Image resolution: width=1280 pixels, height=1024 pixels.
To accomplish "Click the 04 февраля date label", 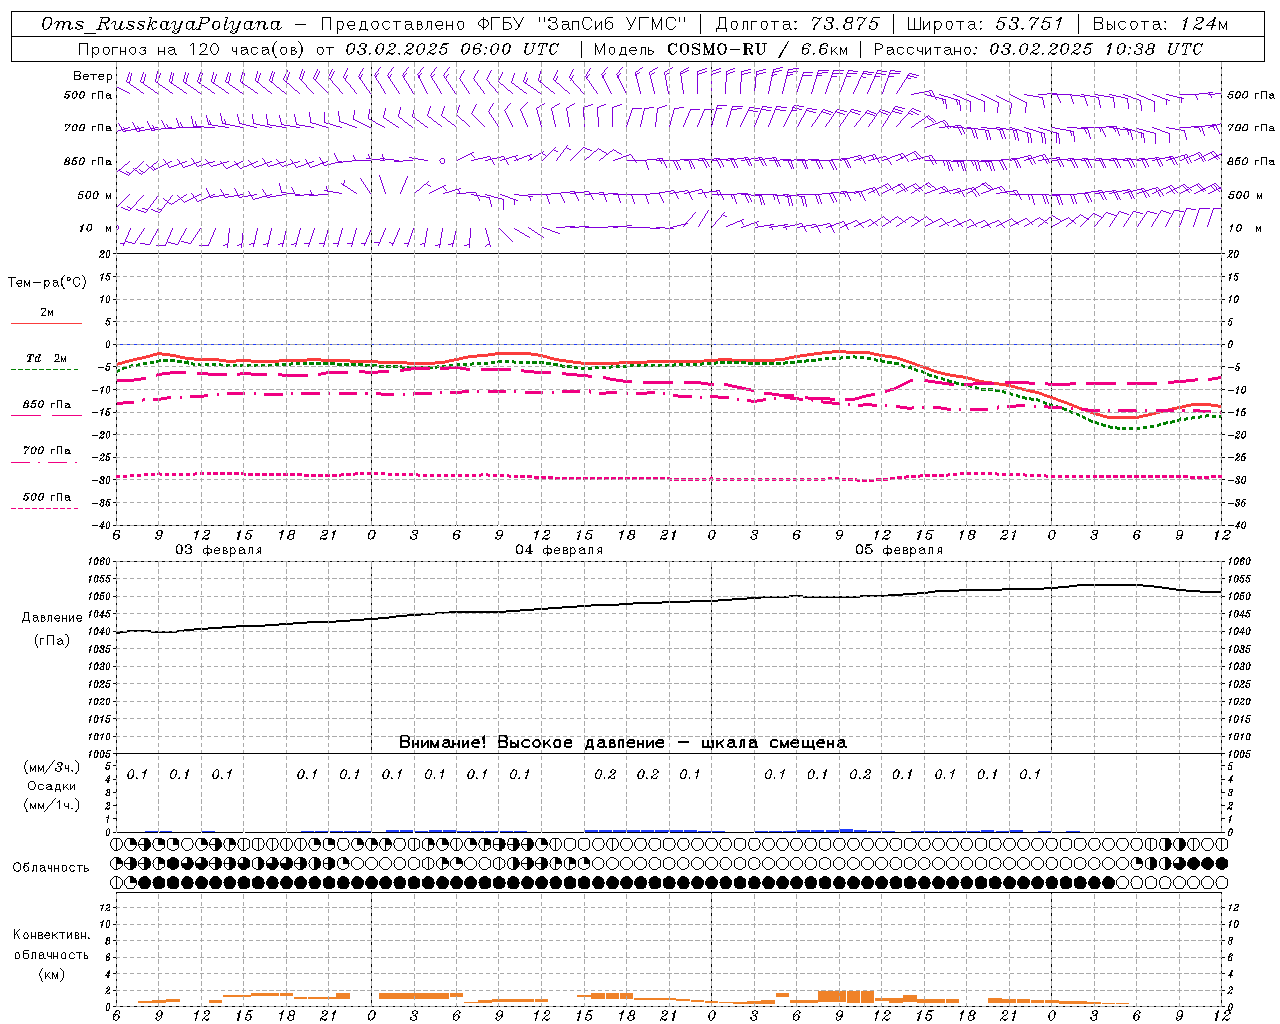I will 559,550.
